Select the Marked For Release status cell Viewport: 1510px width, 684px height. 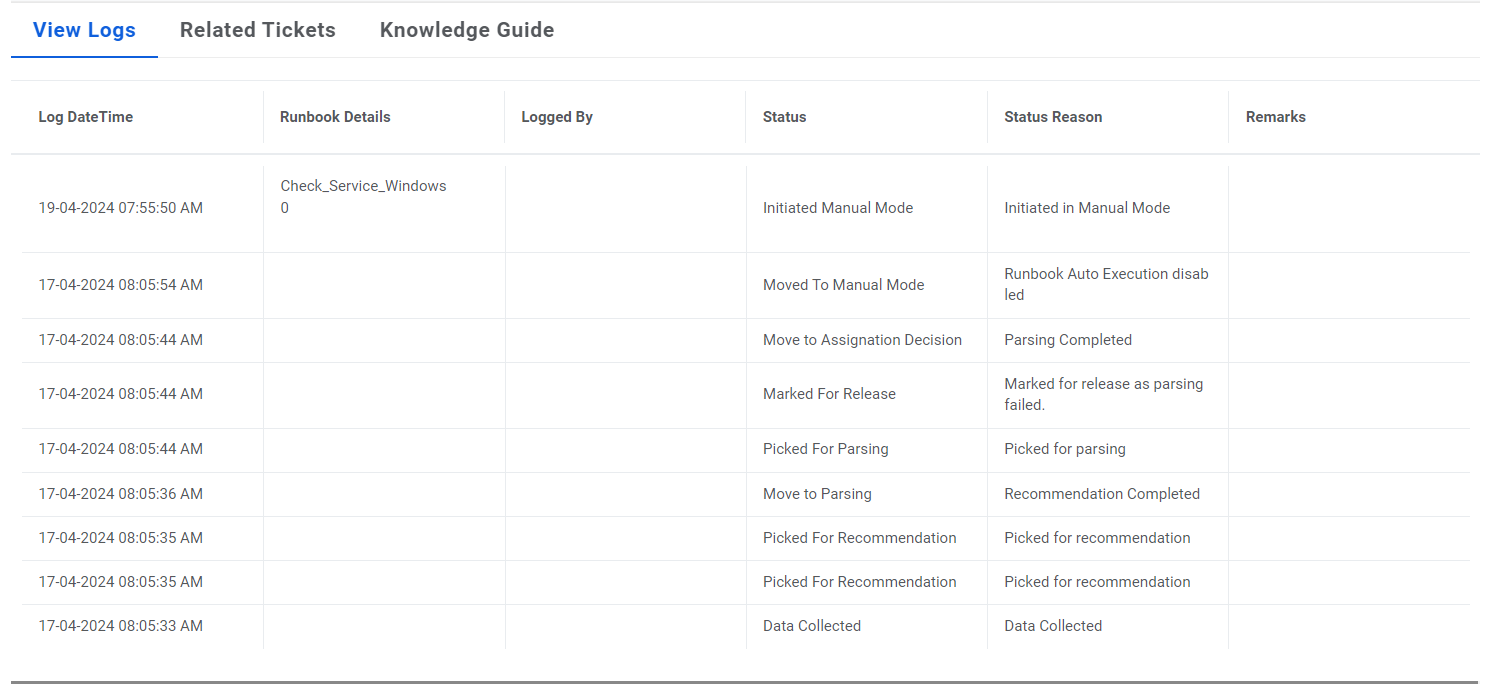[x=829, y=394]
